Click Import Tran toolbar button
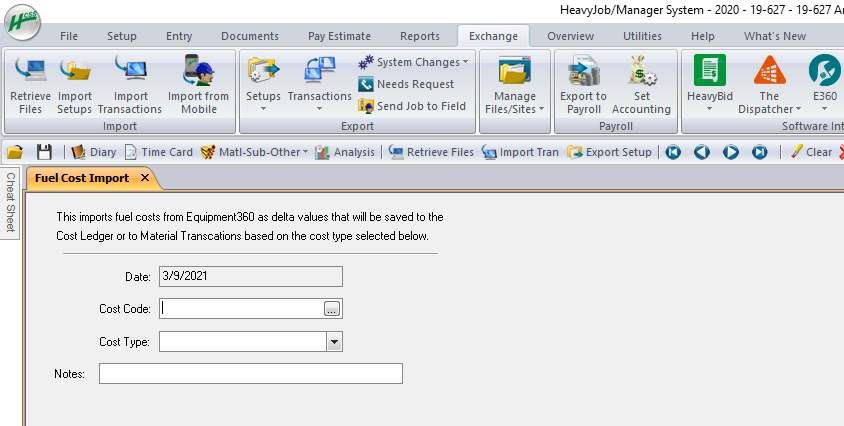This screenshot has width=844, height=426. click(522, 152)
